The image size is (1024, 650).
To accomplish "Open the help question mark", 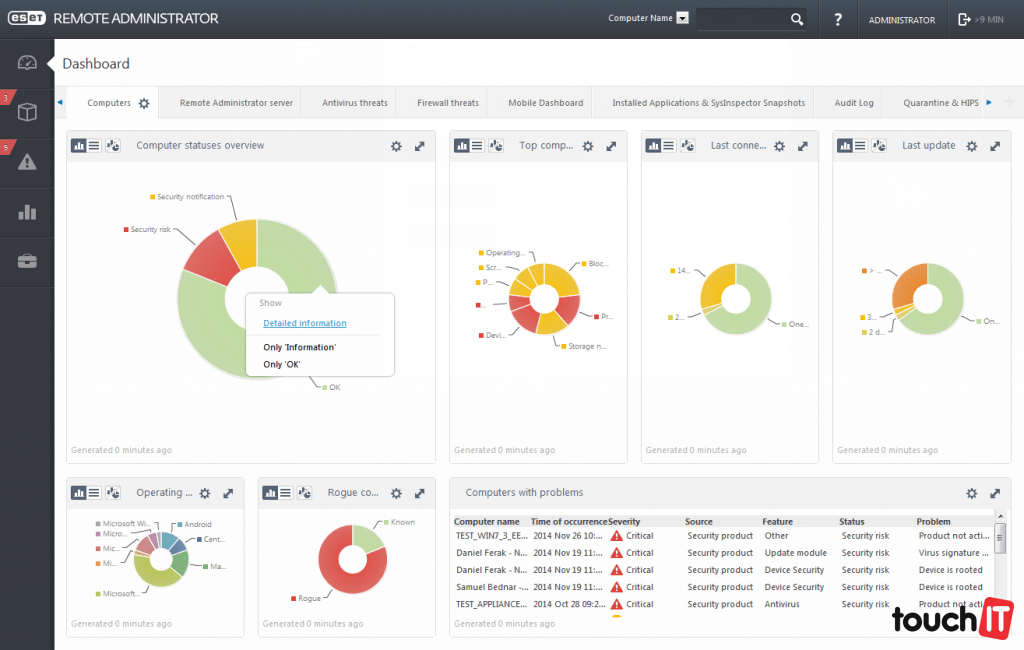I will [838, 20].
